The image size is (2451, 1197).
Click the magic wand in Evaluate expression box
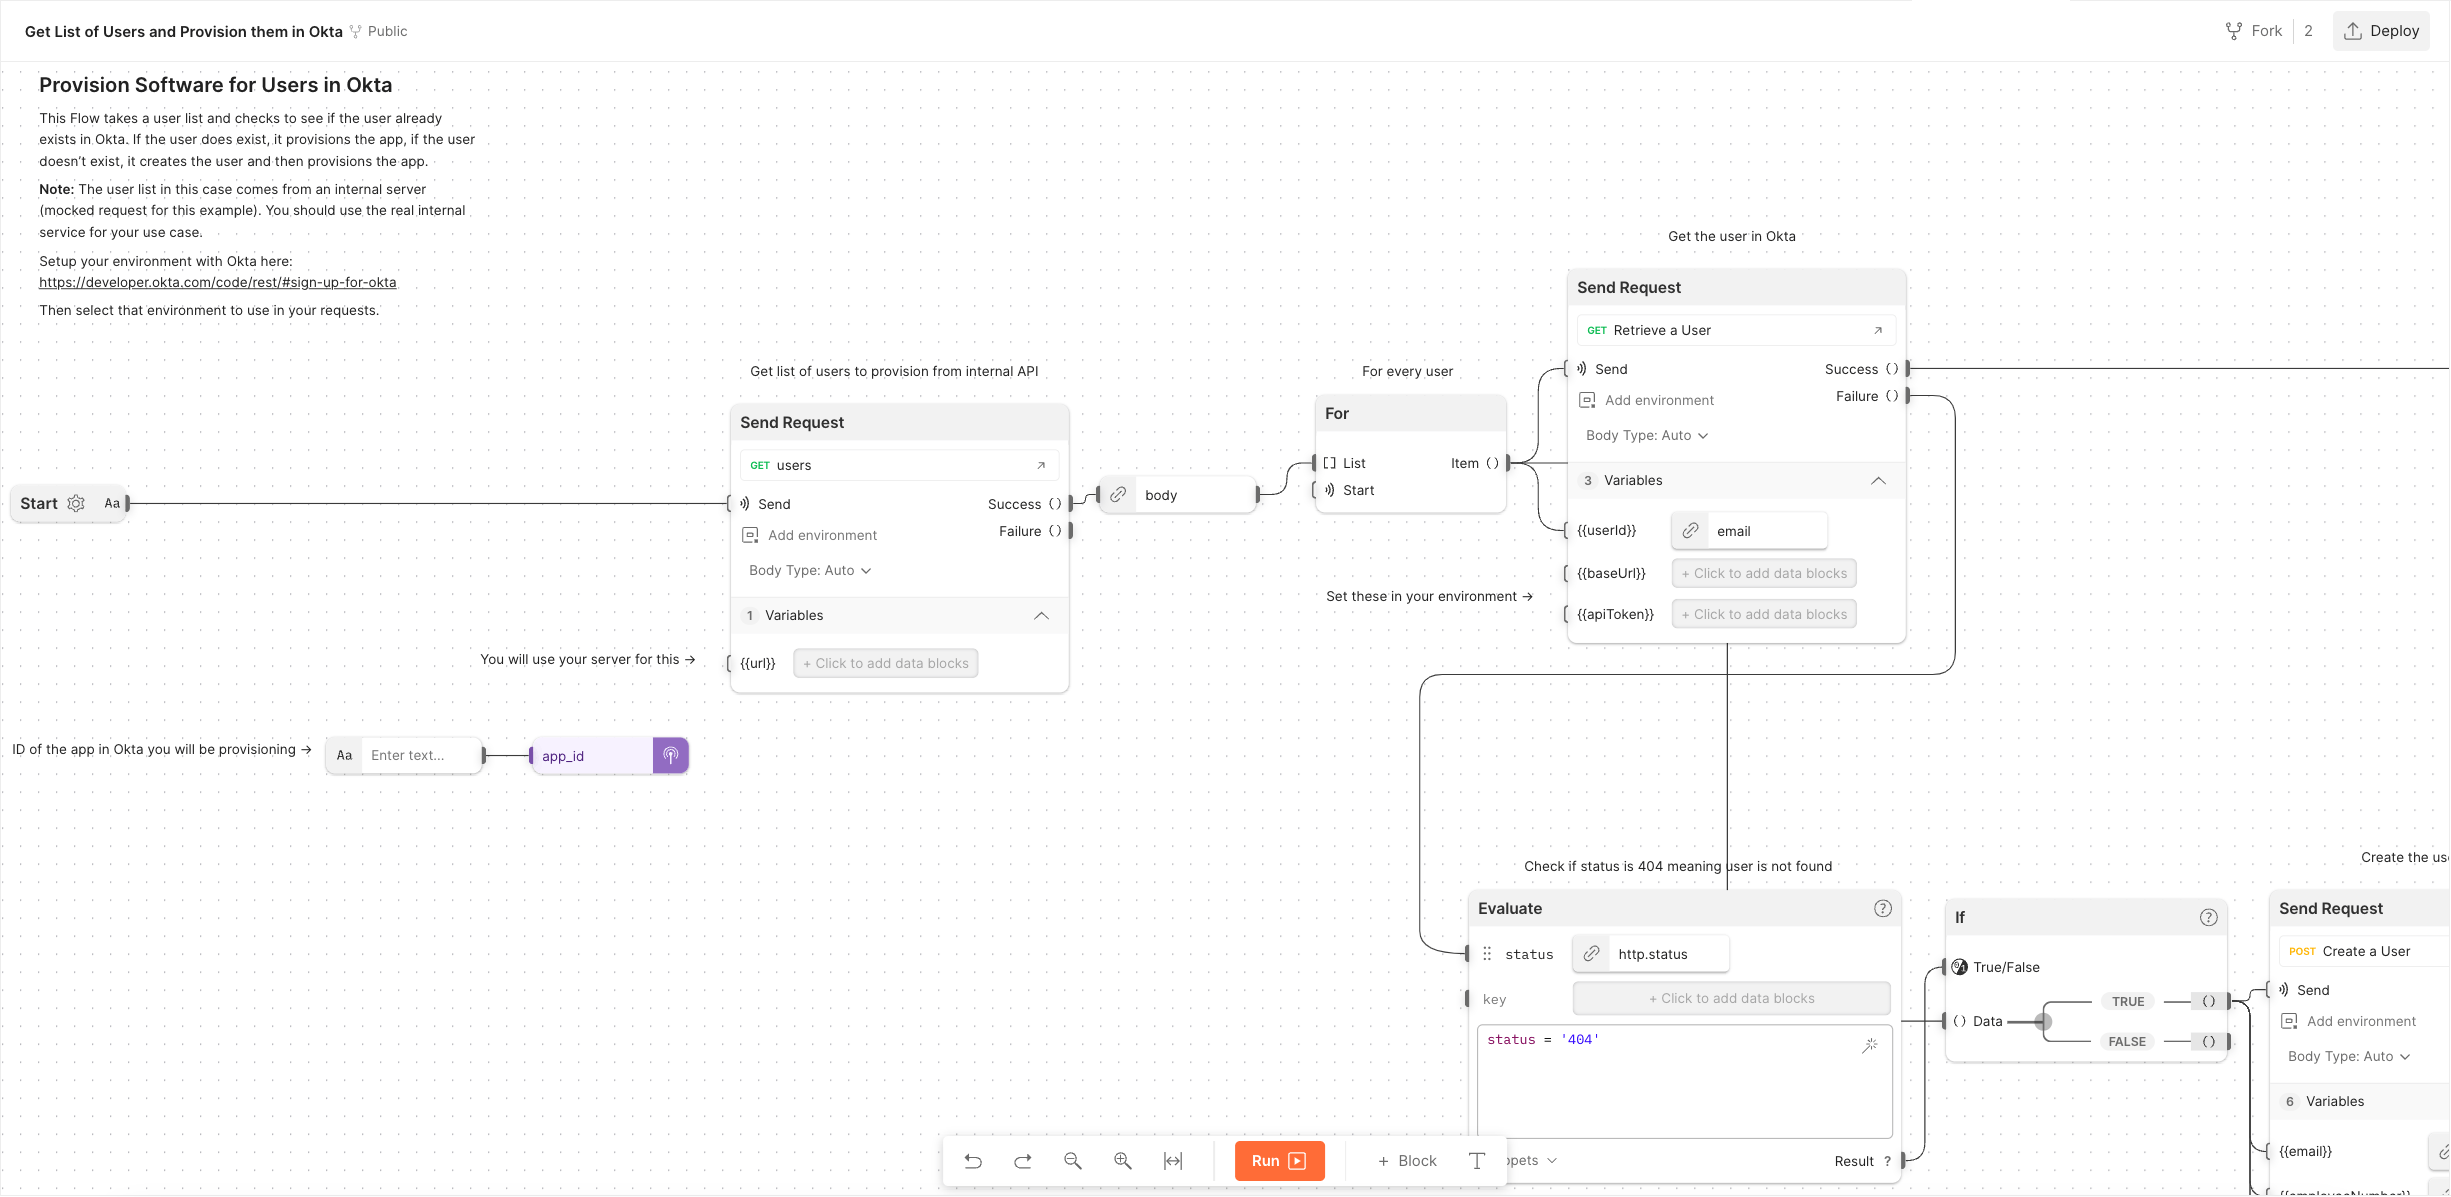[1870, 1046]
